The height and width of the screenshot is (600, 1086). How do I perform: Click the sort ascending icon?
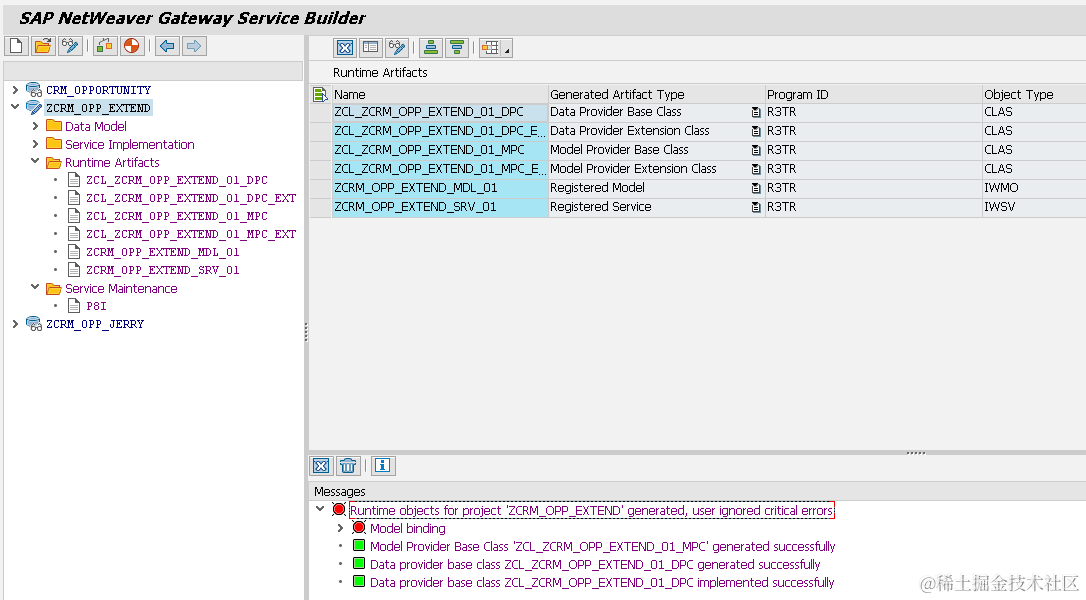point(431,48)
